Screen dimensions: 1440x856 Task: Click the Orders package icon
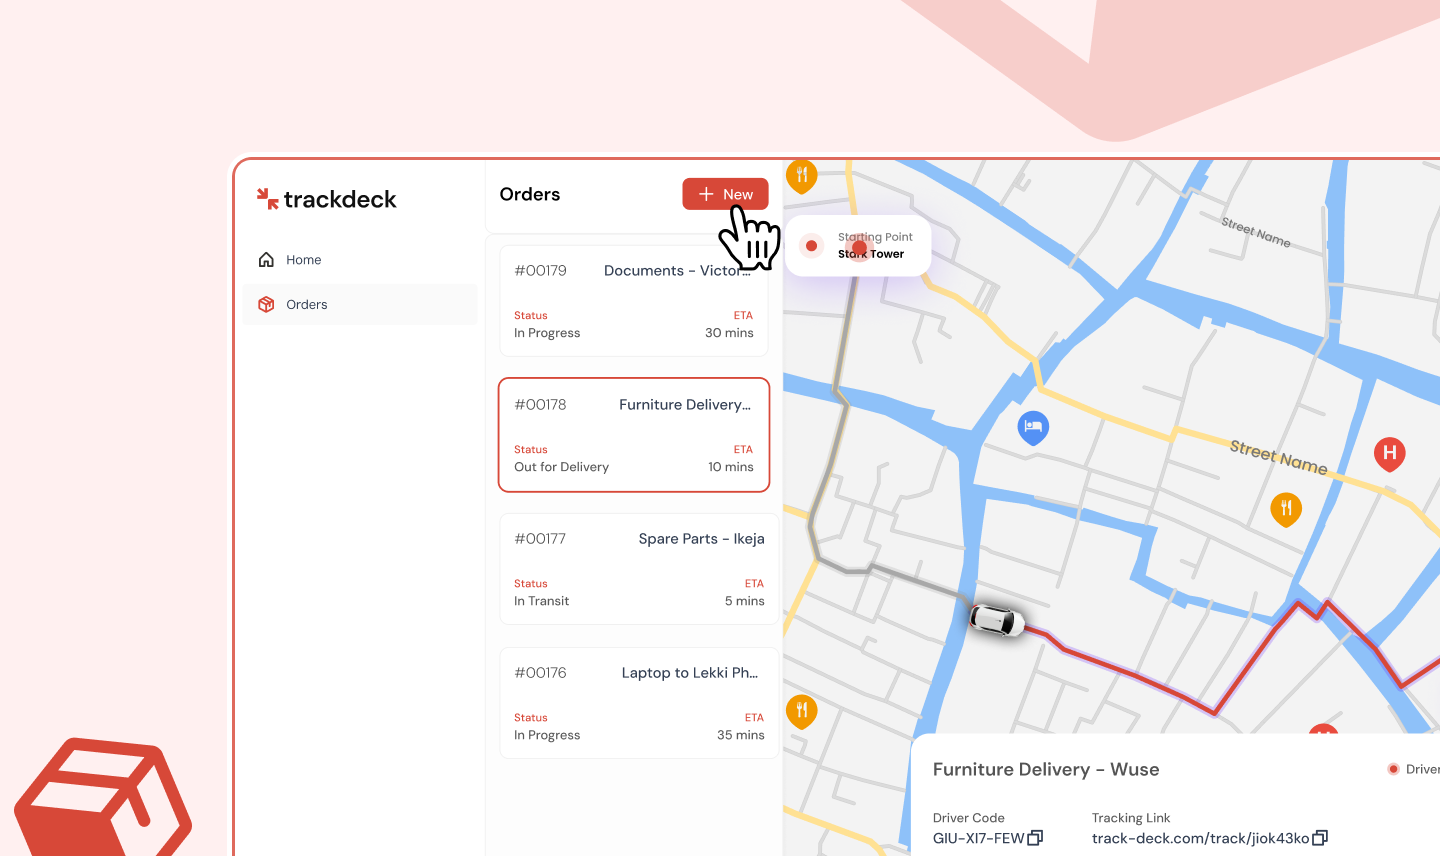click(266, 304)
